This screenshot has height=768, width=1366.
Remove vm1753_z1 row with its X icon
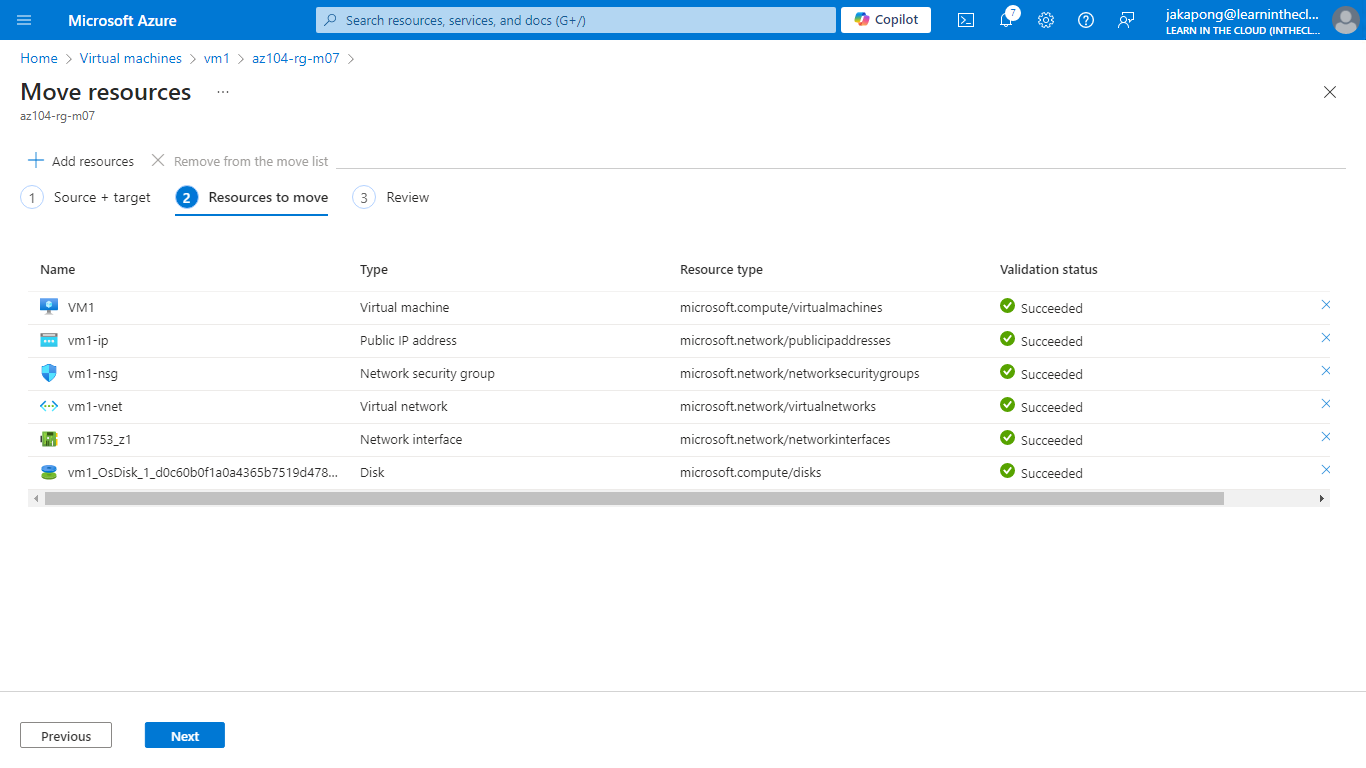tap(1326, 437)
